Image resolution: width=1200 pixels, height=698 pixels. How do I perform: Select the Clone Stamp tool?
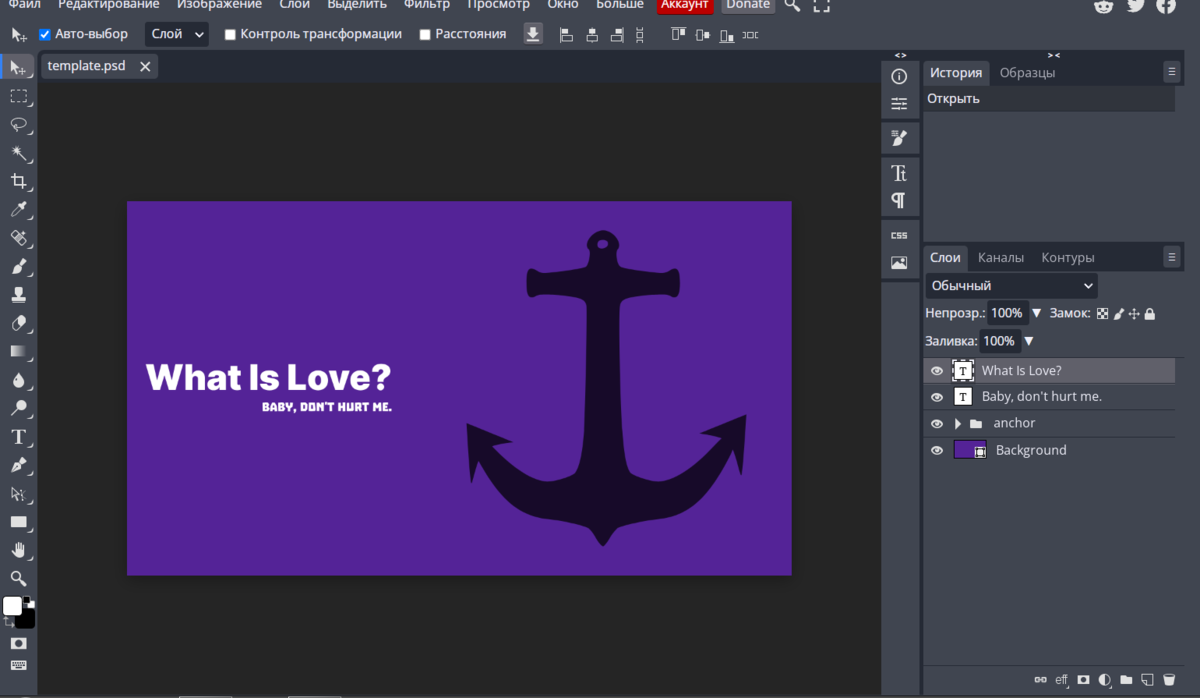(x=18, y=295)
